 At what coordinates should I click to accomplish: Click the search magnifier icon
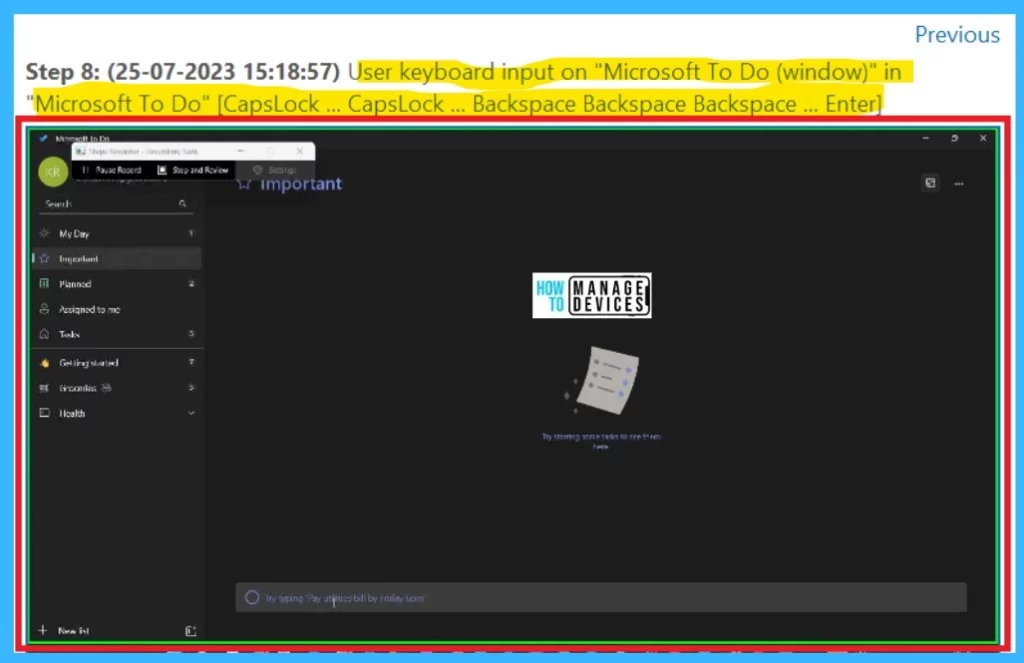[x=182, y=204]
